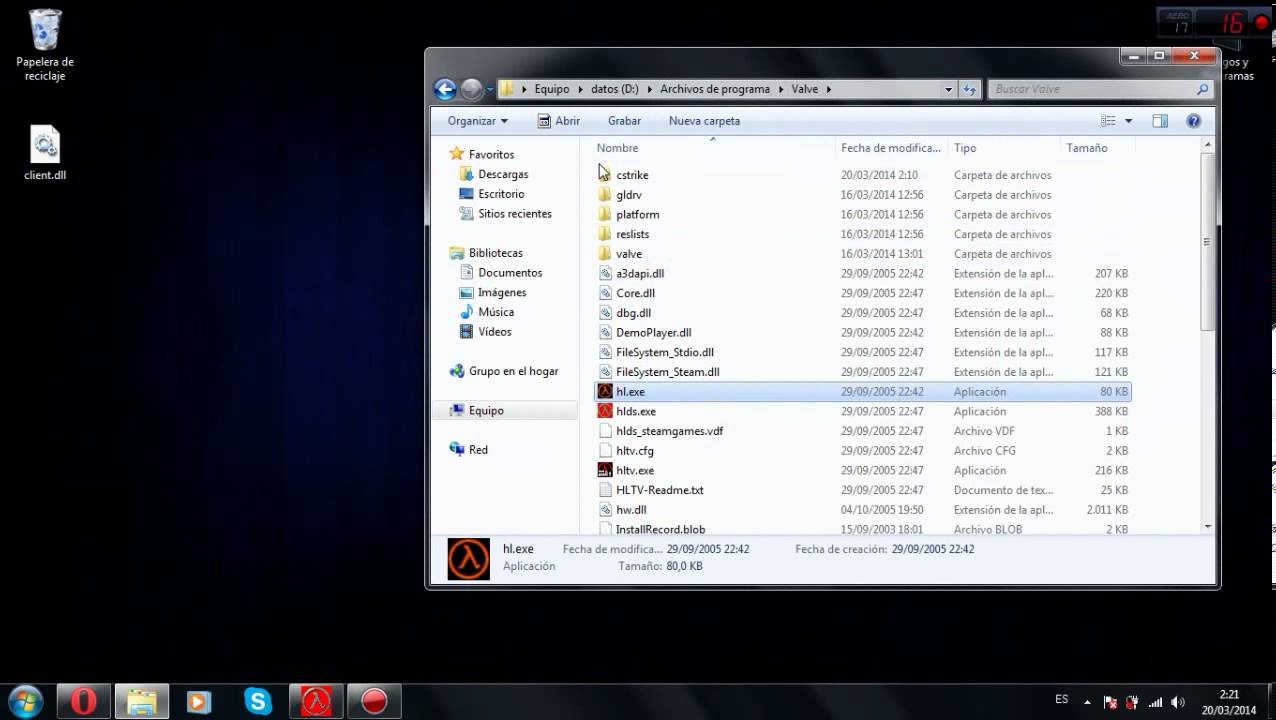Select Red in navigation pane
Viewport: 1276px width, 720px height.
[x=478, y=450]
